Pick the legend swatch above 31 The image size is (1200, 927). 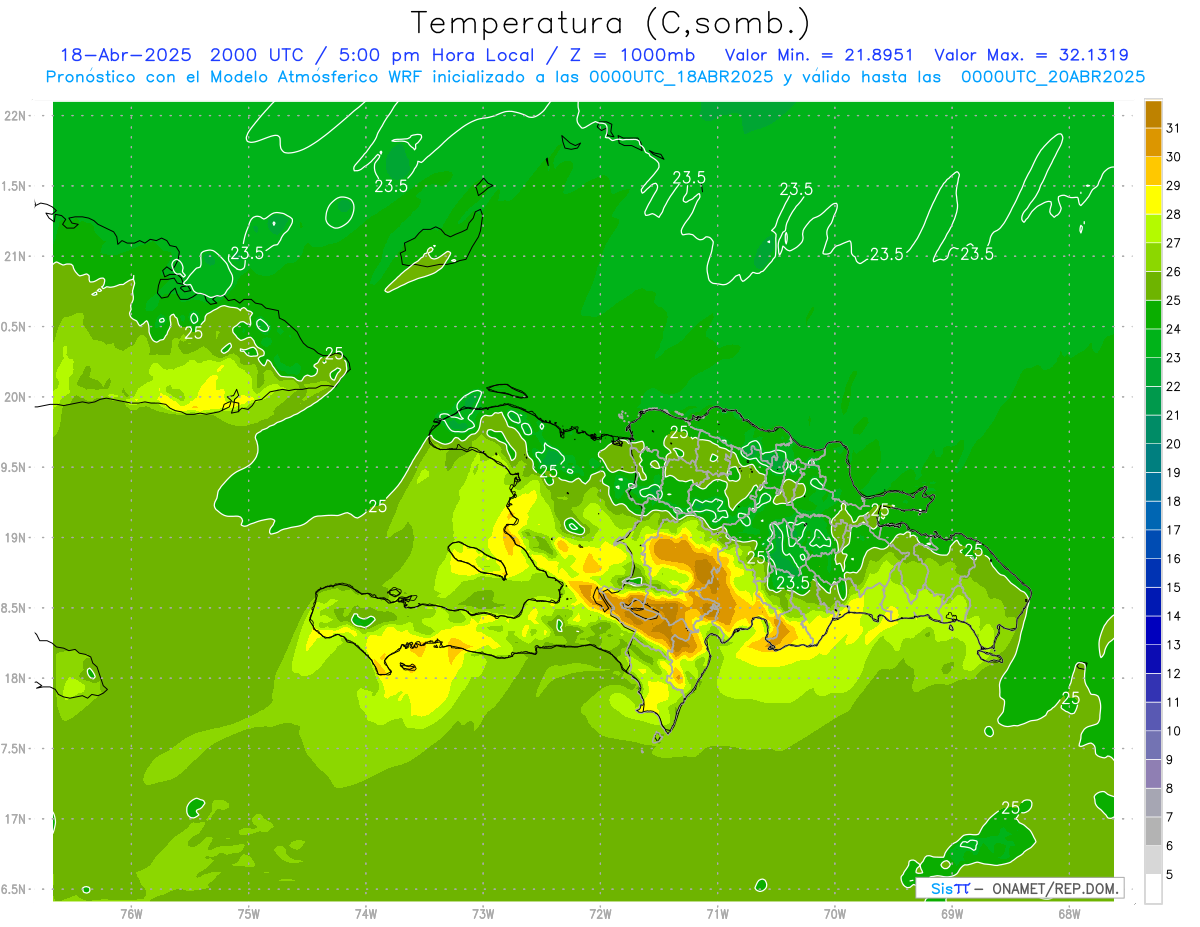tap(1153, 113)
